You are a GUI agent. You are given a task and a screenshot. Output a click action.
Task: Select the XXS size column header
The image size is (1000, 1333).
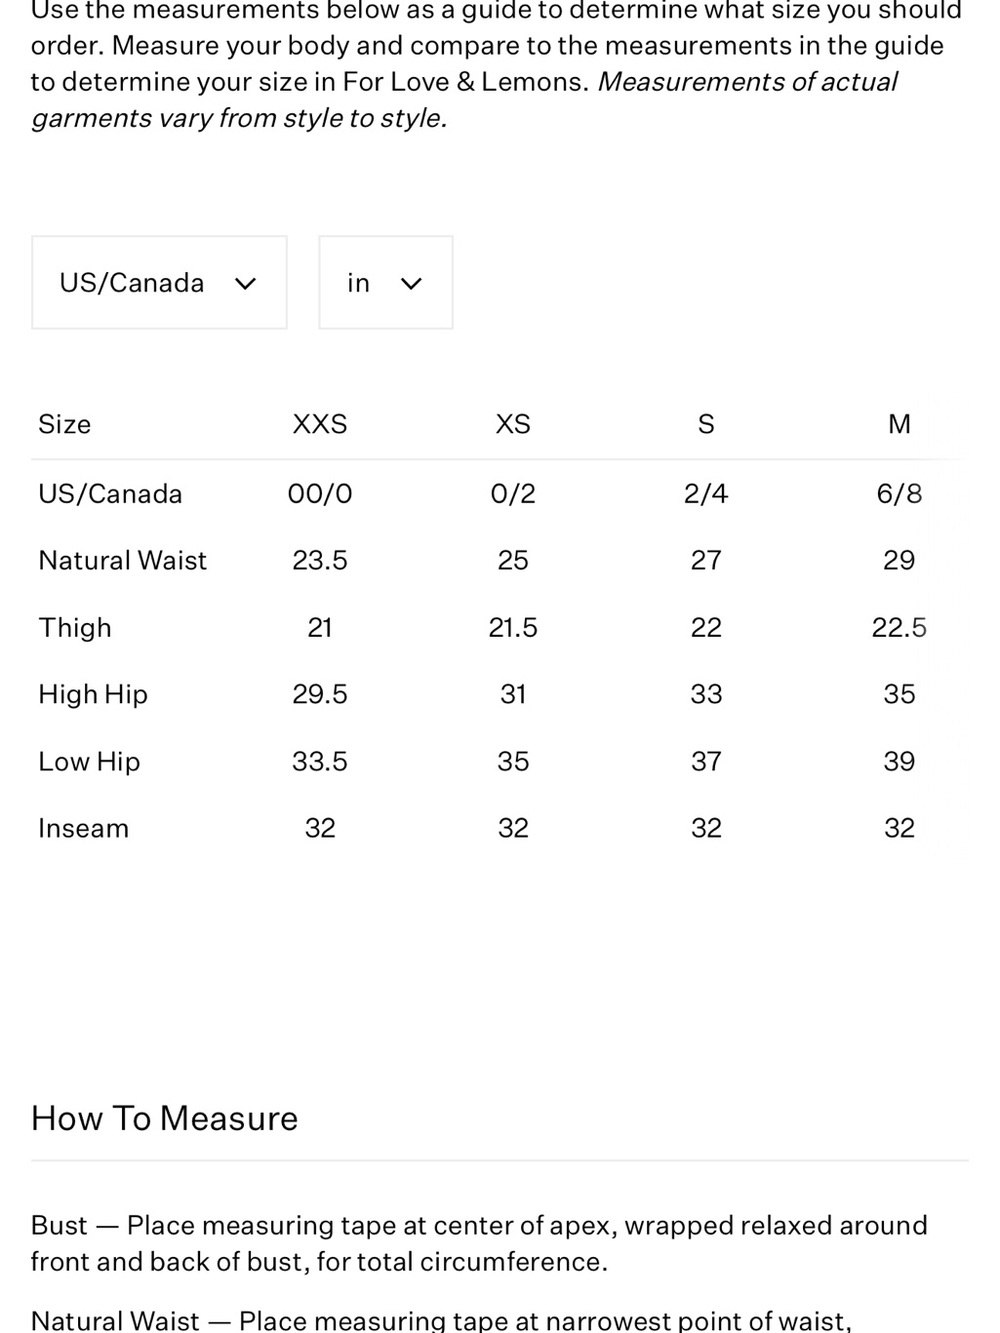[320, 424]
